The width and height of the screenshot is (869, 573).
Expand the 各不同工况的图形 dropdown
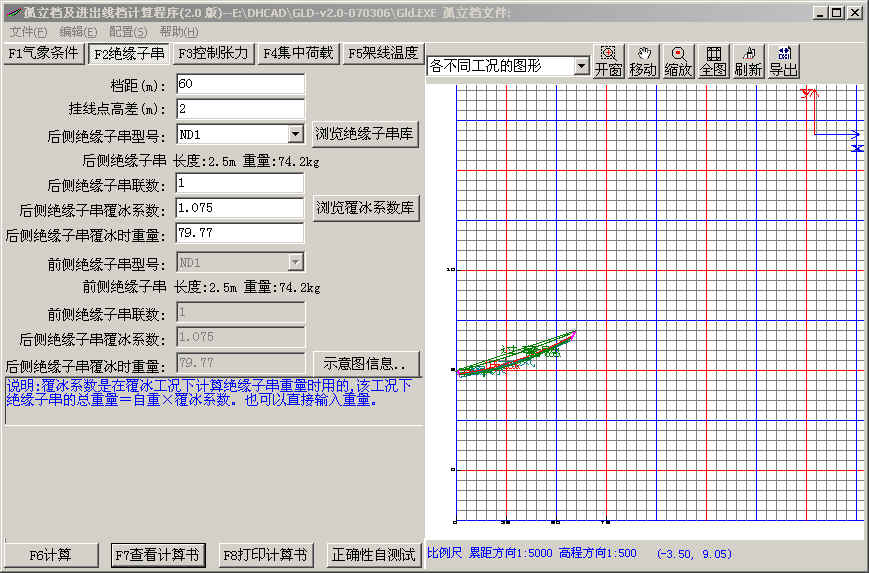(581, 66)
